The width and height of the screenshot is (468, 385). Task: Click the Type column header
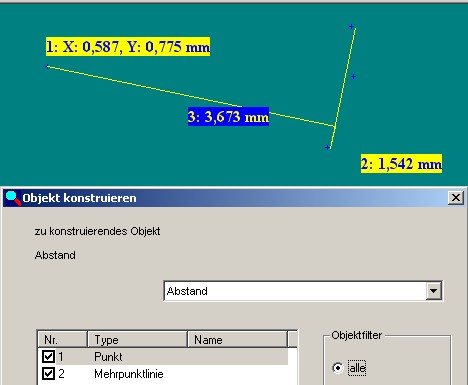coord(137,340)
